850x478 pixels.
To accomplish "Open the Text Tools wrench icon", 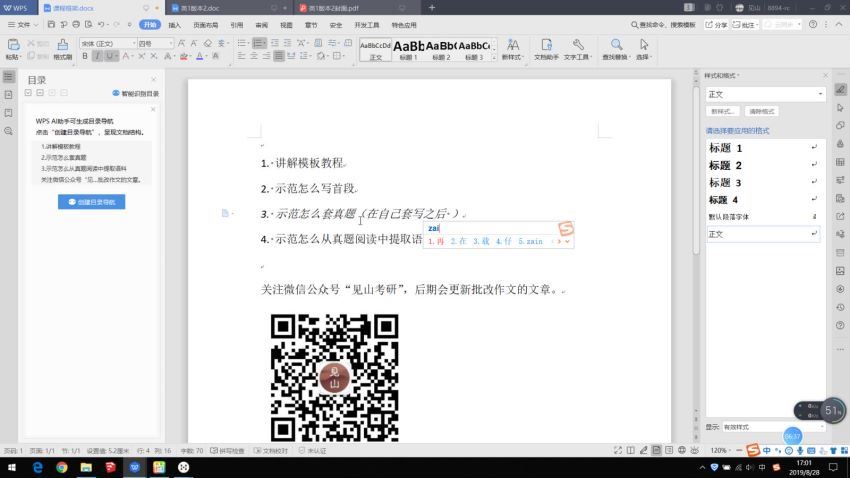I will 578,44.
